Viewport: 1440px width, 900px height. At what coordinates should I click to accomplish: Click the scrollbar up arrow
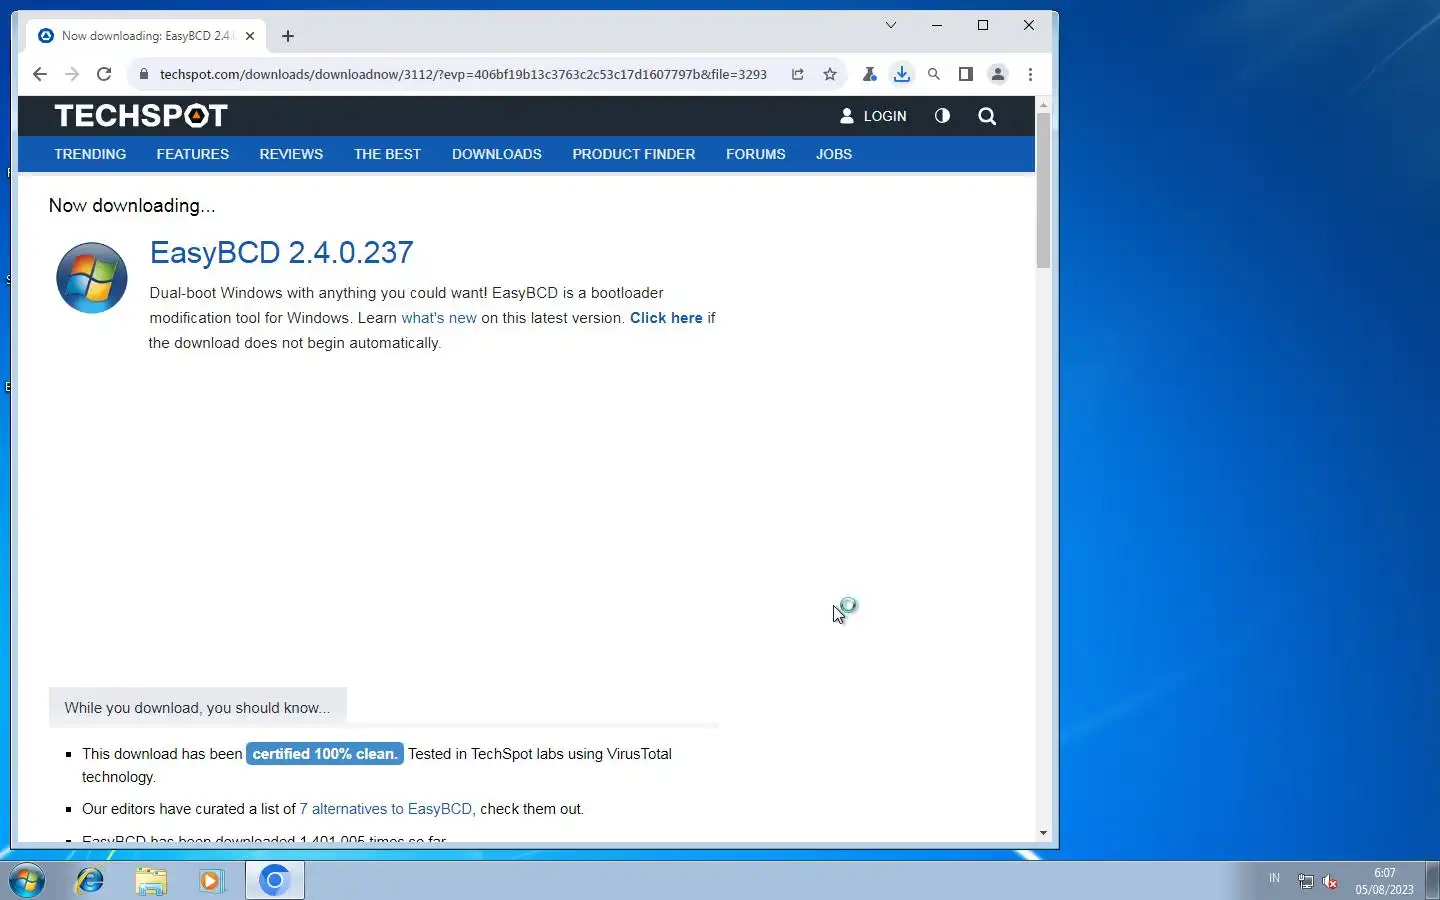tap(1043, 104)
